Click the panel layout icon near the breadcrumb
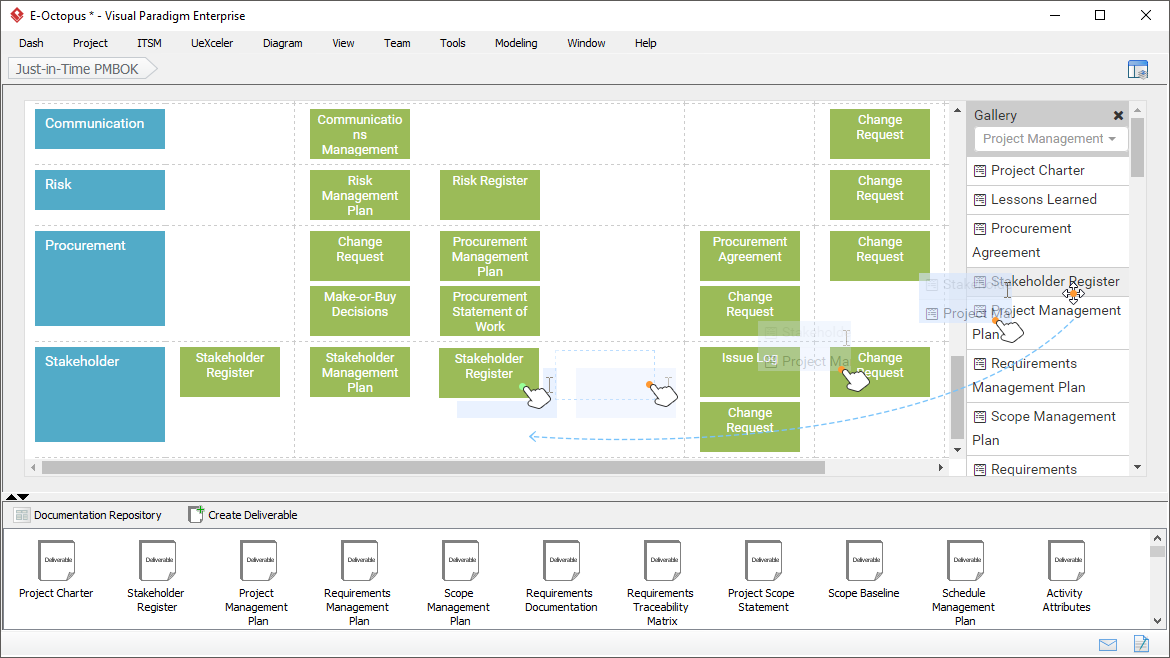The width and height of the screenshot is (1170, 658). coord(1138,68)
